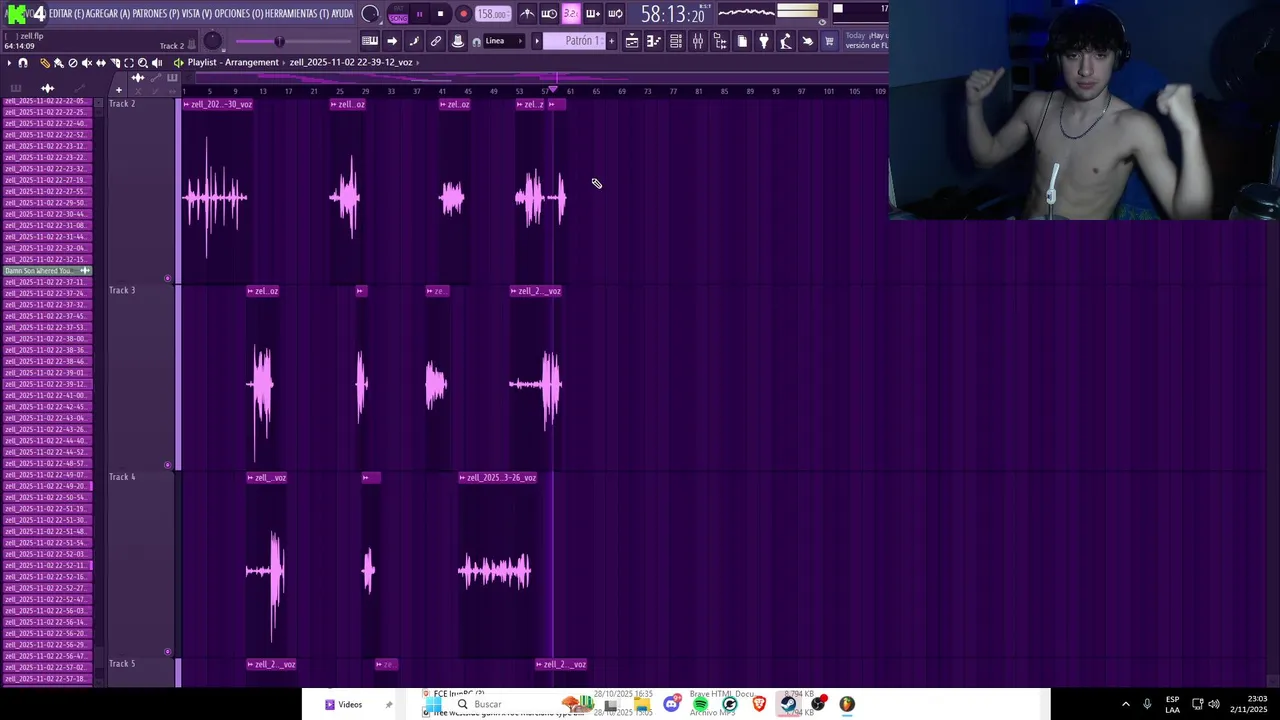Viewport: 1280px width, 720px height.
Task: Click the playback speaker tool in playlist
Action: 157,63
